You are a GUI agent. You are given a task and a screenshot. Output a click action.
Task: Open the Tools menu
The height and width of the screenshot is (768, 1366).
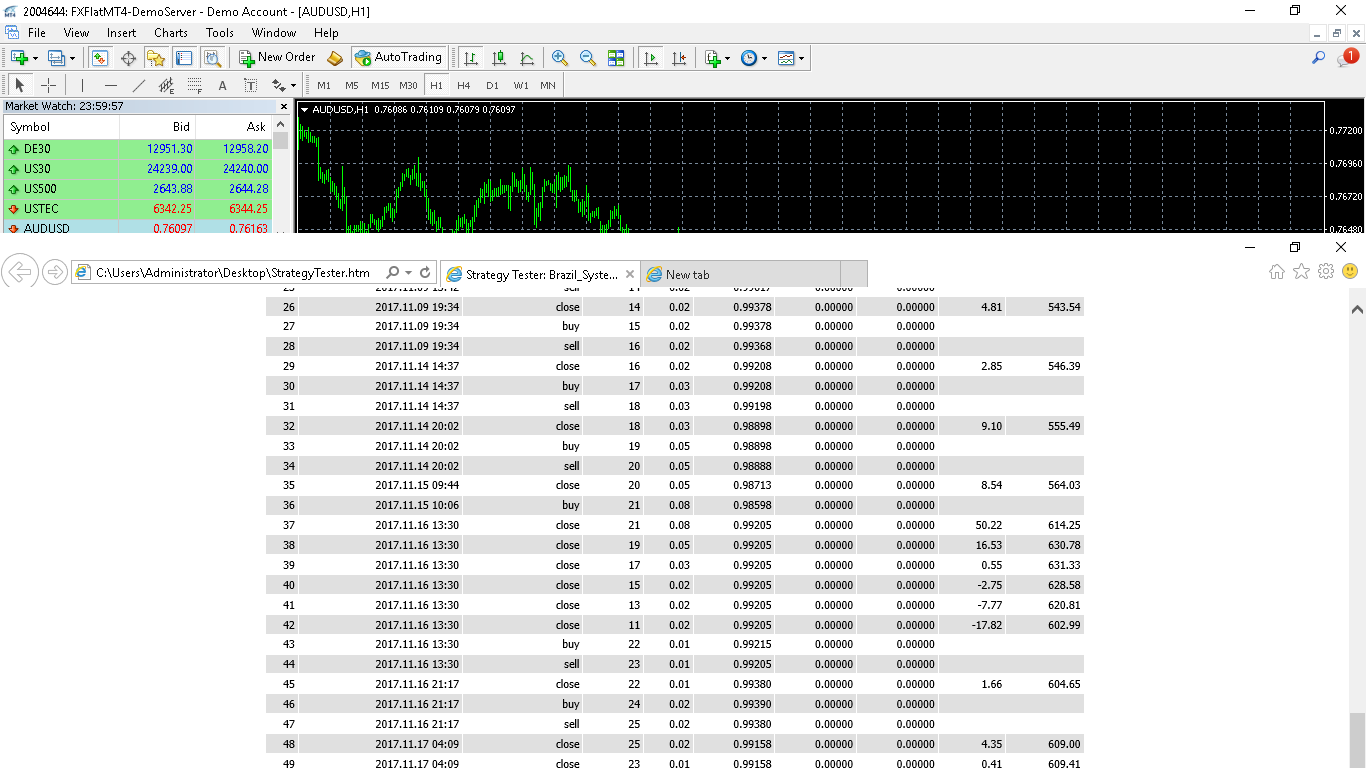tap(220, 33)
